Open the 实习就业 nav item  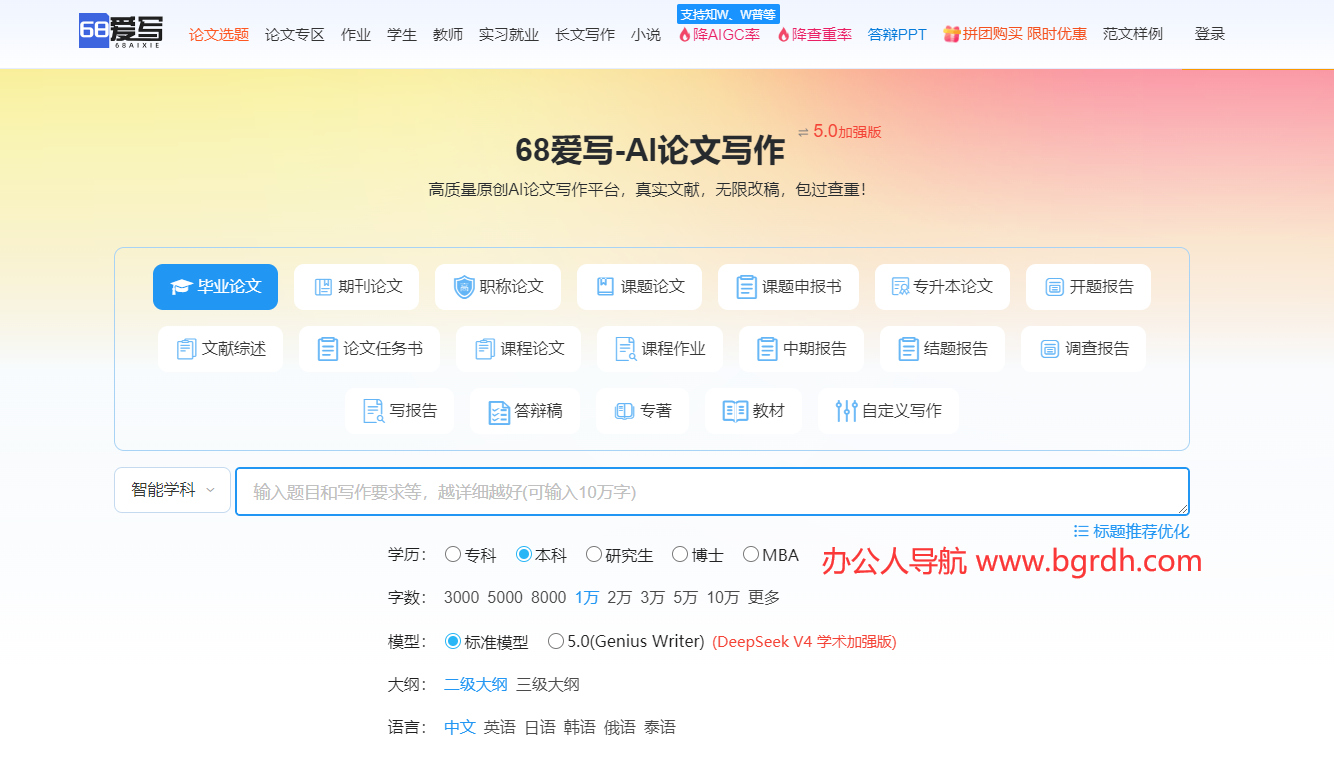[x=509, y=34]
